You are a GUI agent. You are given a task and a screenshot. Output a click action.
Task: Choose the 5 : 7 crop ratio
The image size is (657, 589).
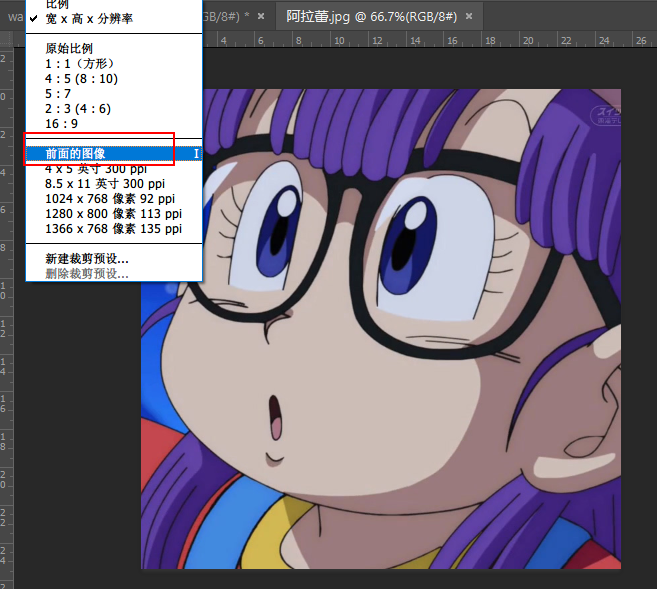(58, 93)
